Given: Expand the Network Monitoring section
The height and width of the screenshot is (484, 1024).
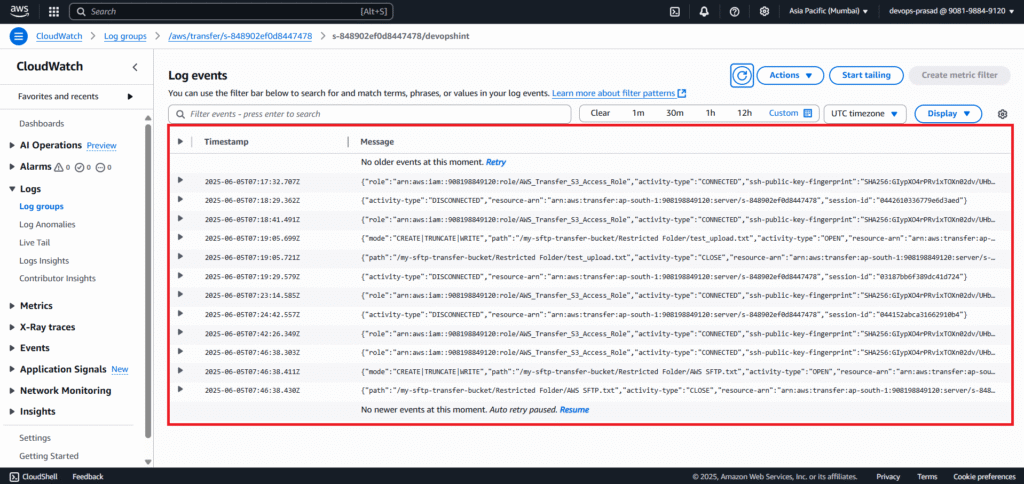Looking at the screenshot, I should click(12, 391).
